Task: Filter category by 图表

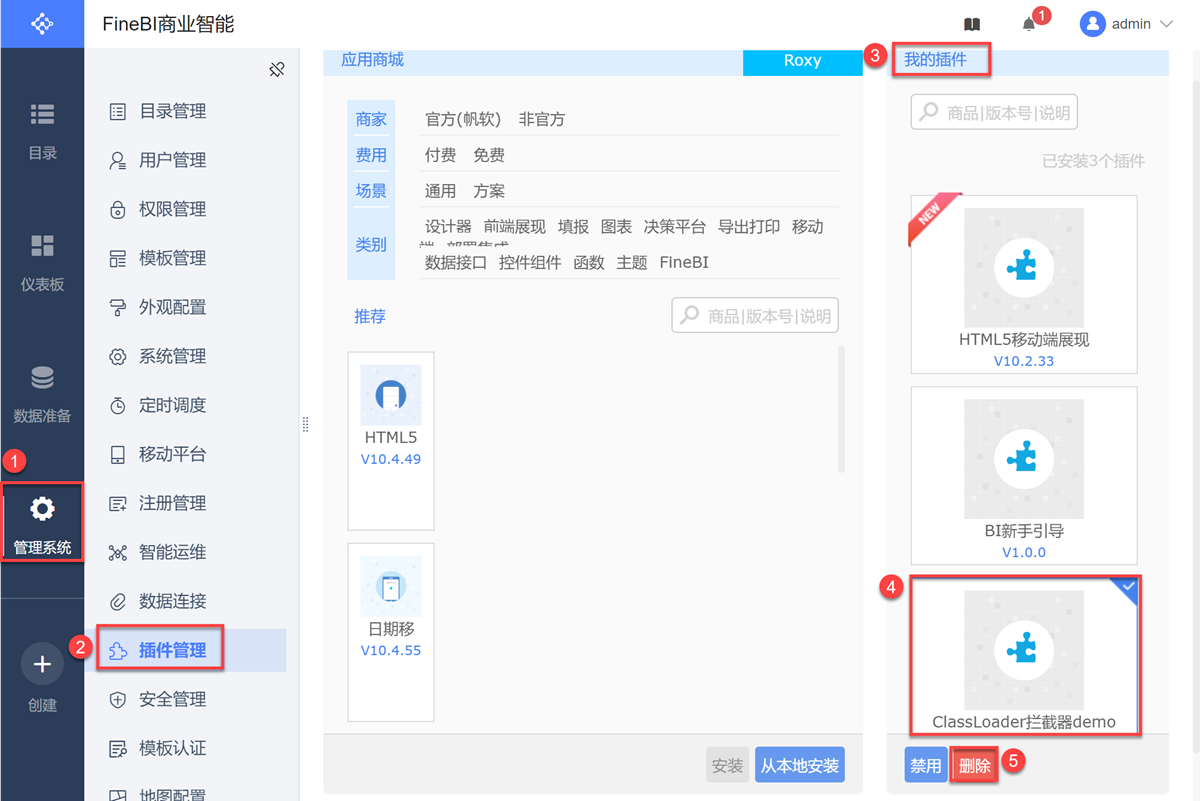Action: (x=616, y=227)
